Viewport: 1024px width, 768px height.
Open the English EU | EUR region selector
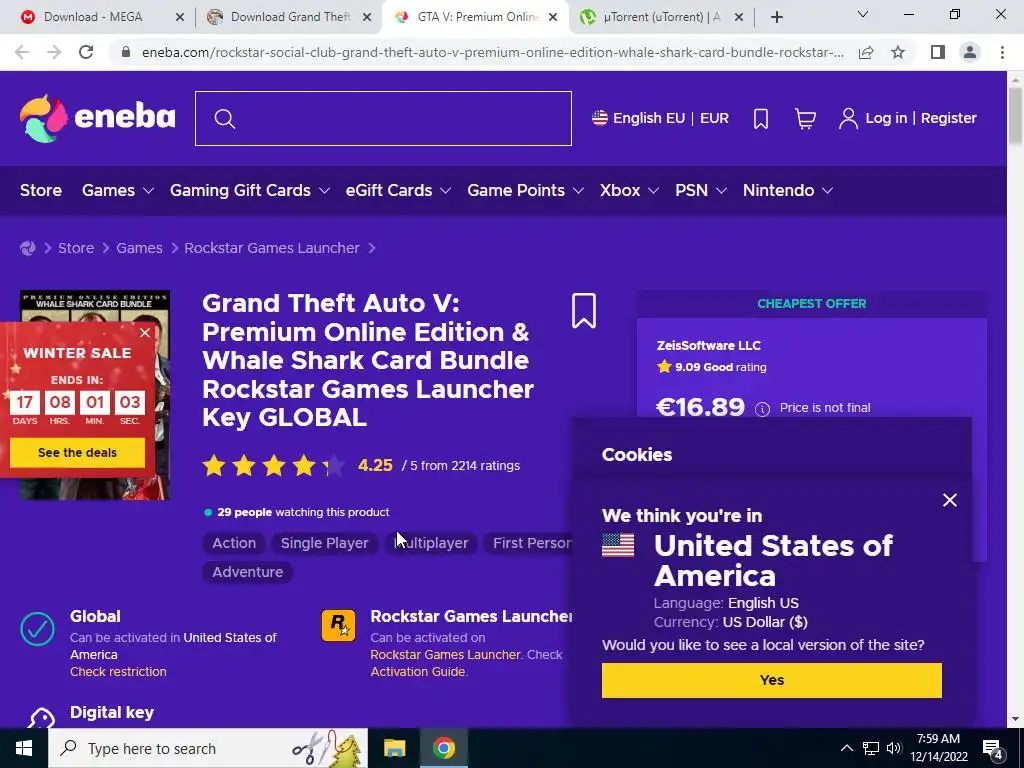coord(660,118)
